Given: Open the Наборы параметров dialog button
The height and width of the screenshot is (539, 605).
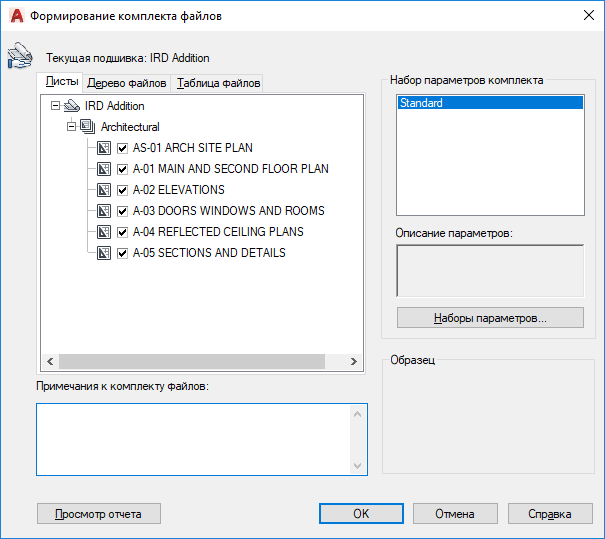Looking at the screenshot, I should (490, 319).
